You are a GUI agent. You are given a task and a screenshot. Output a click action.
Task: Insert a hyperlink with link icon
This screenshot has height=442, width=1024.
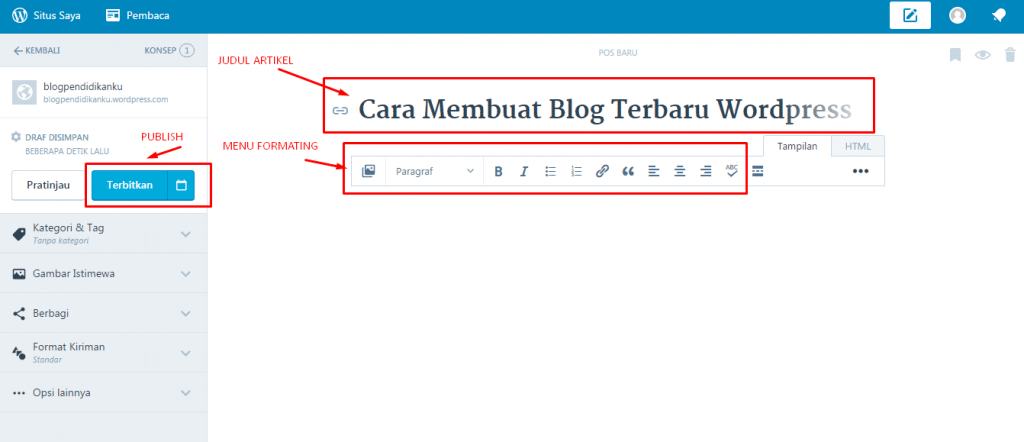[x=602, y=171]
